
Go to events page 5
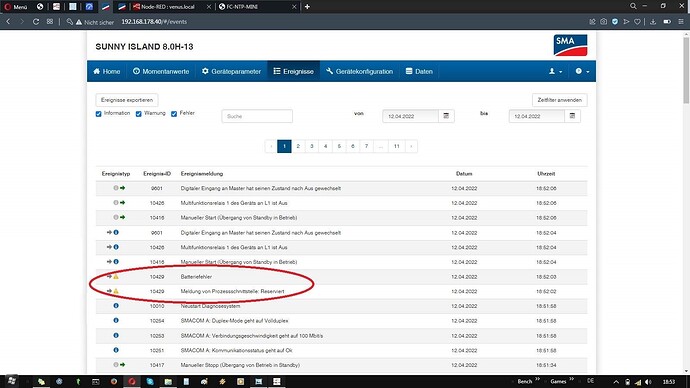[339, 146]
